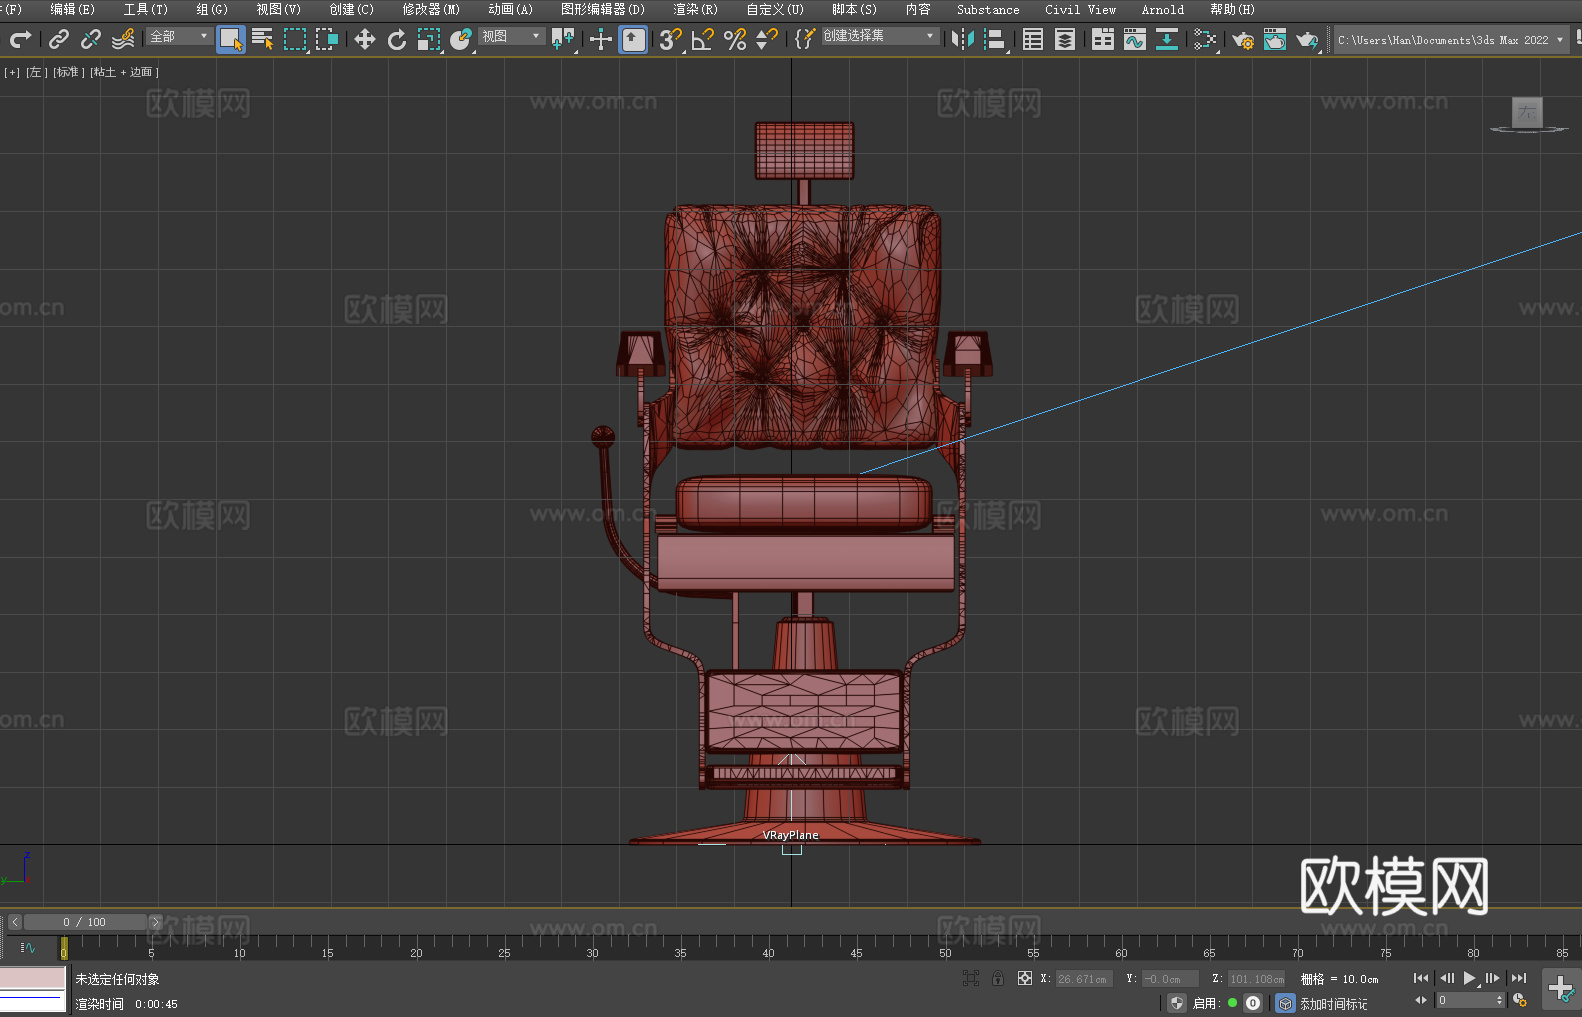This screenshot has height=1017, width=1582.
Task: Click the large Set Key button
Action: coord(1561,989)
